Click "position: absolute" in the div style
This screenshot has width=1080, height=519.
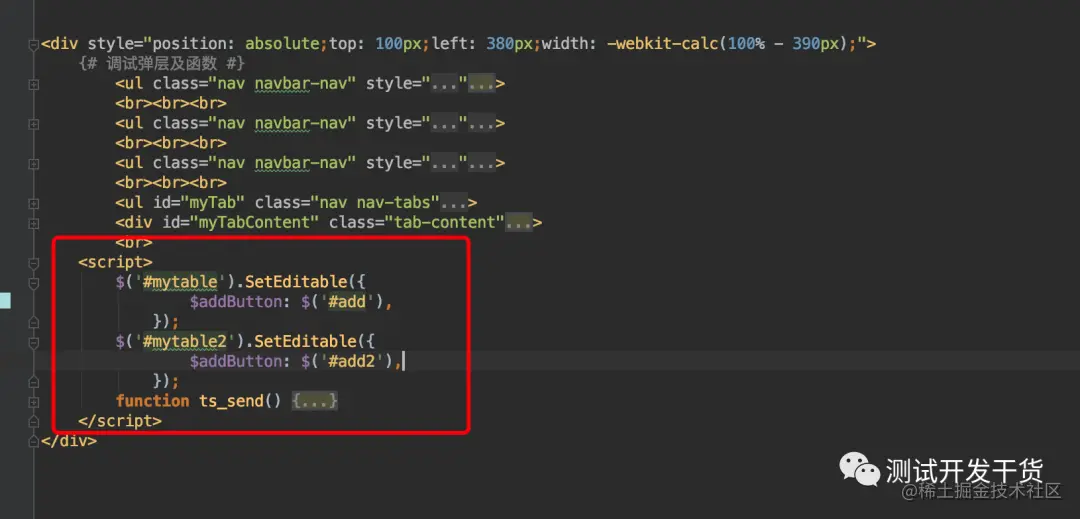click(238, 44)
